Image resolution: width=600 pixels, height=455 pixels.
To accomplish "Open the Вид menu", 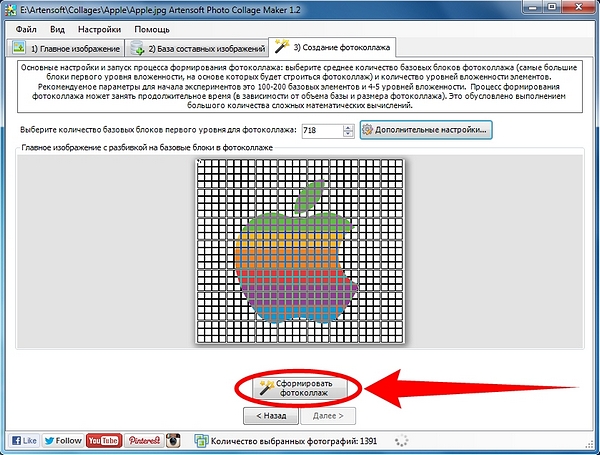I will (x=57, y=29).
